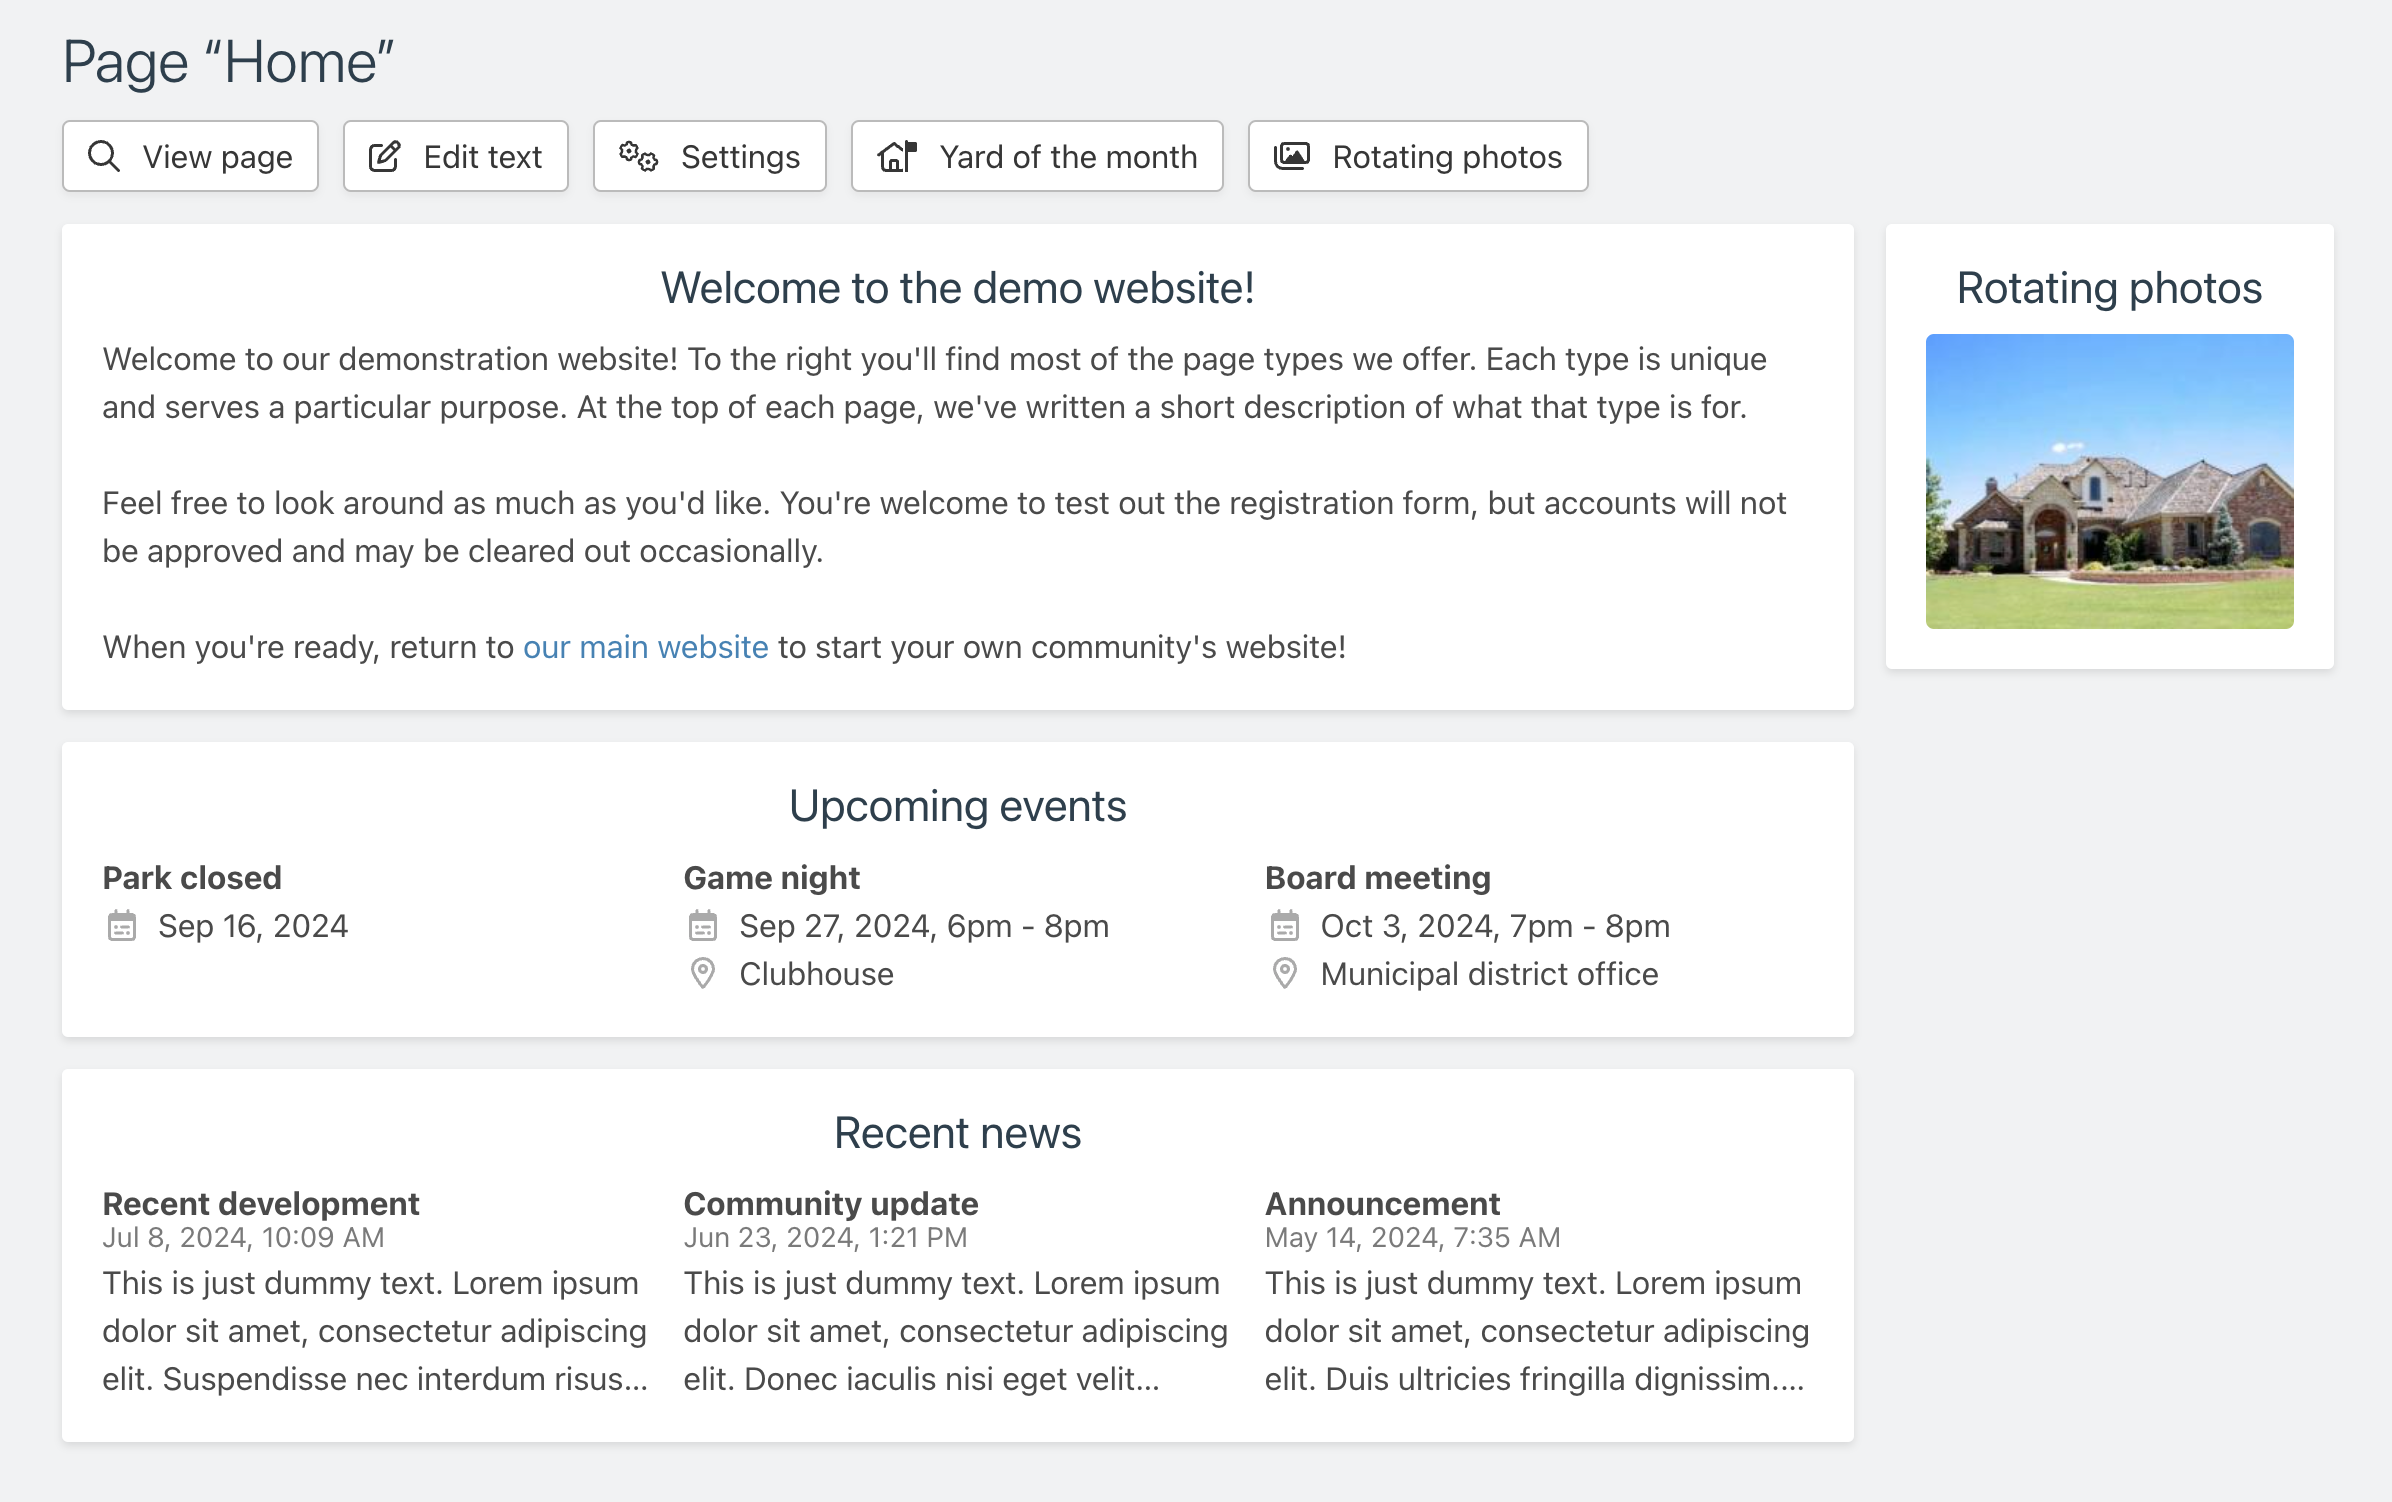The image size is (2392, 1502).
Task: Follow the 'our main website' link
Action: pos(645,647)
